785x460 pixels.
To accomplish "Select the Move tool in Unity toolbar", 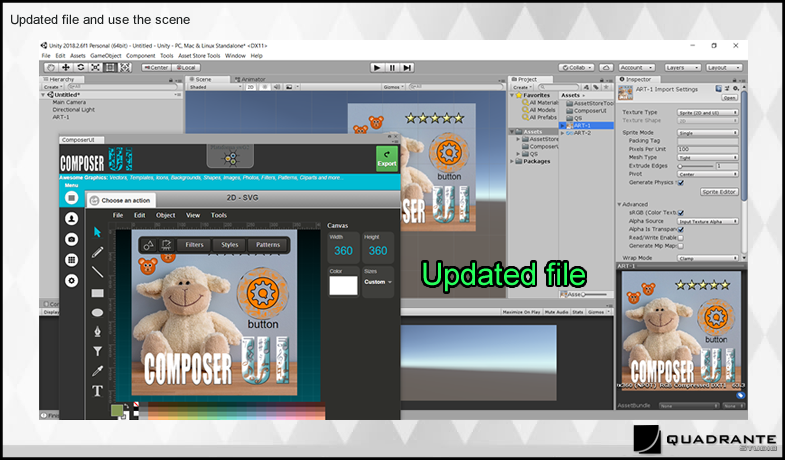I will tap(66, 68).
